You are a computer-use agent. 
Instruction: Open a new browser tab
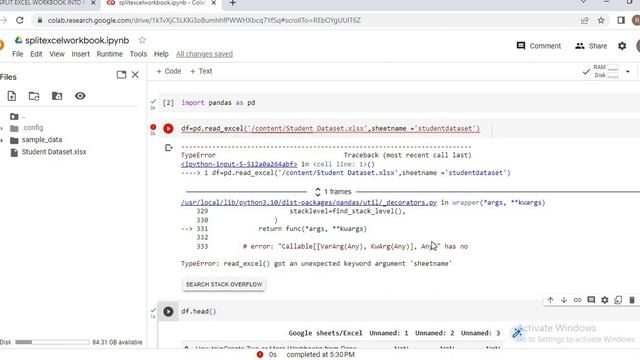pos(233,3)
